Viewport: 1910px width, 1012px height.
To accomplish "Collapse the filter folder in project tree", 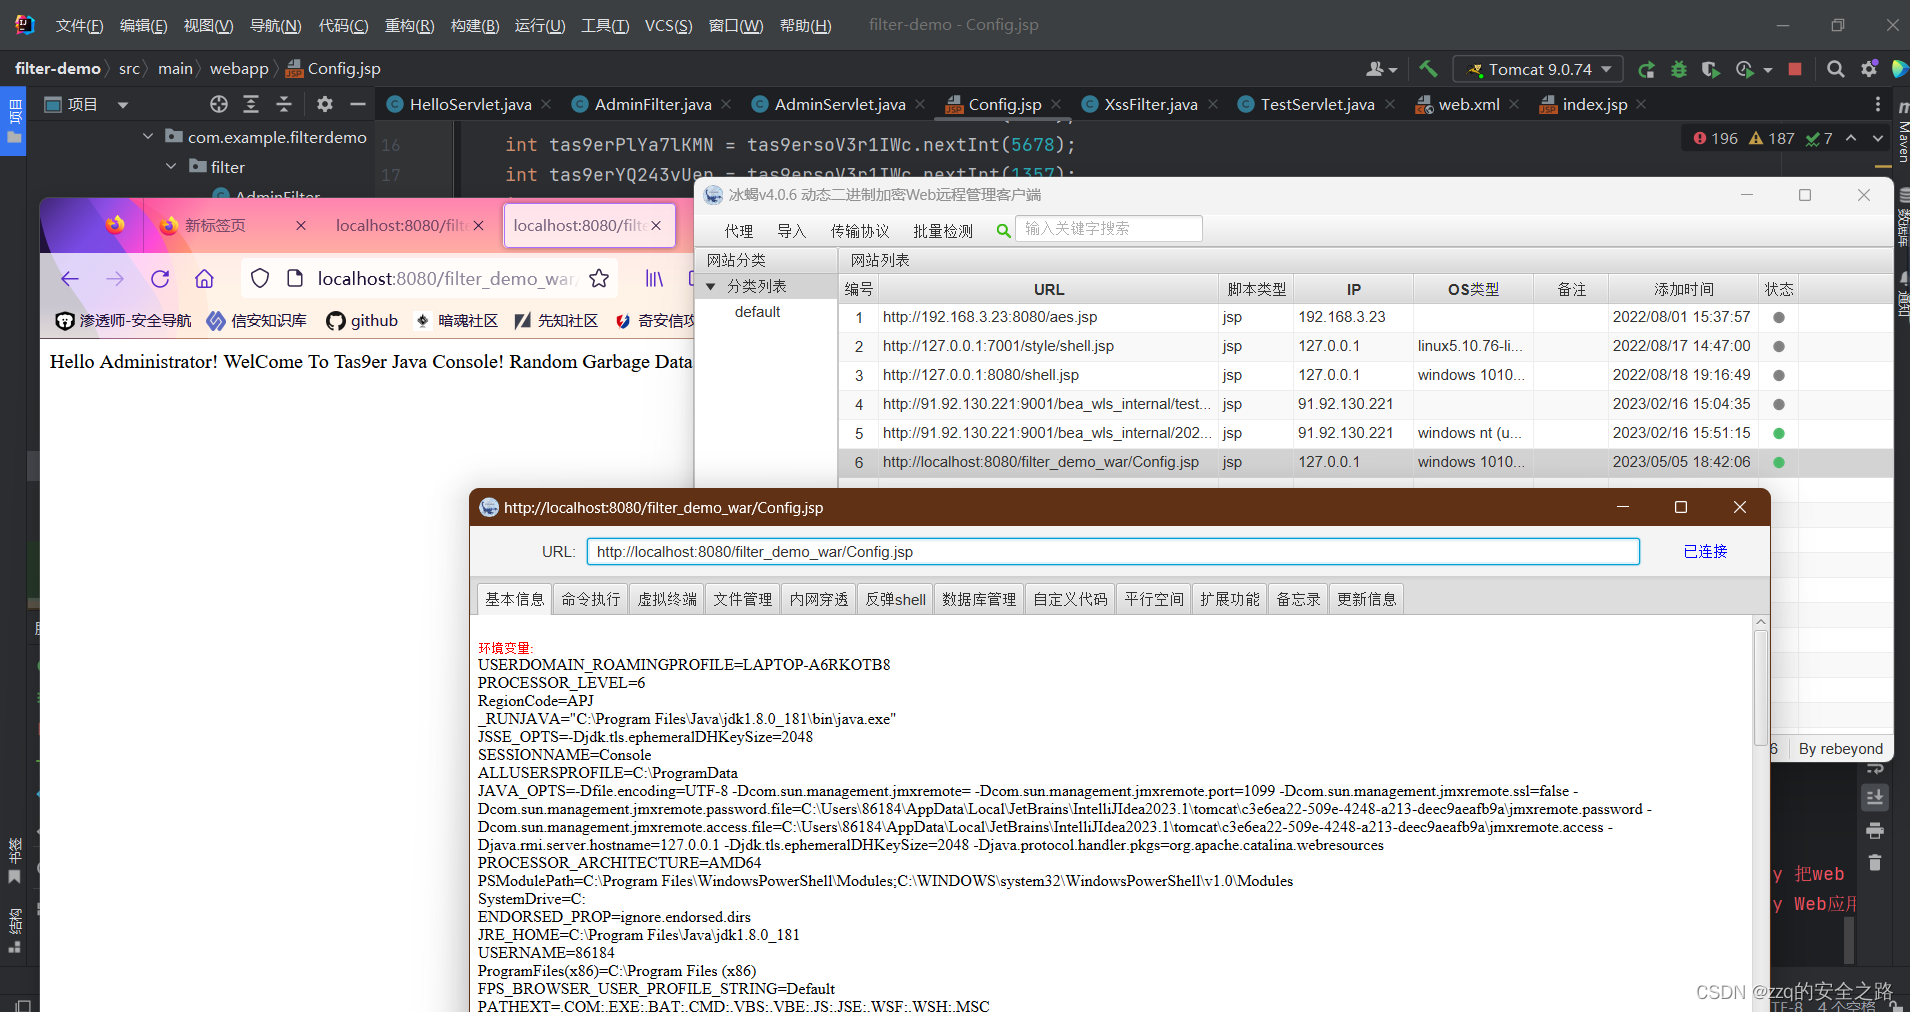I will pyautogui.click(x=171, y=166).
